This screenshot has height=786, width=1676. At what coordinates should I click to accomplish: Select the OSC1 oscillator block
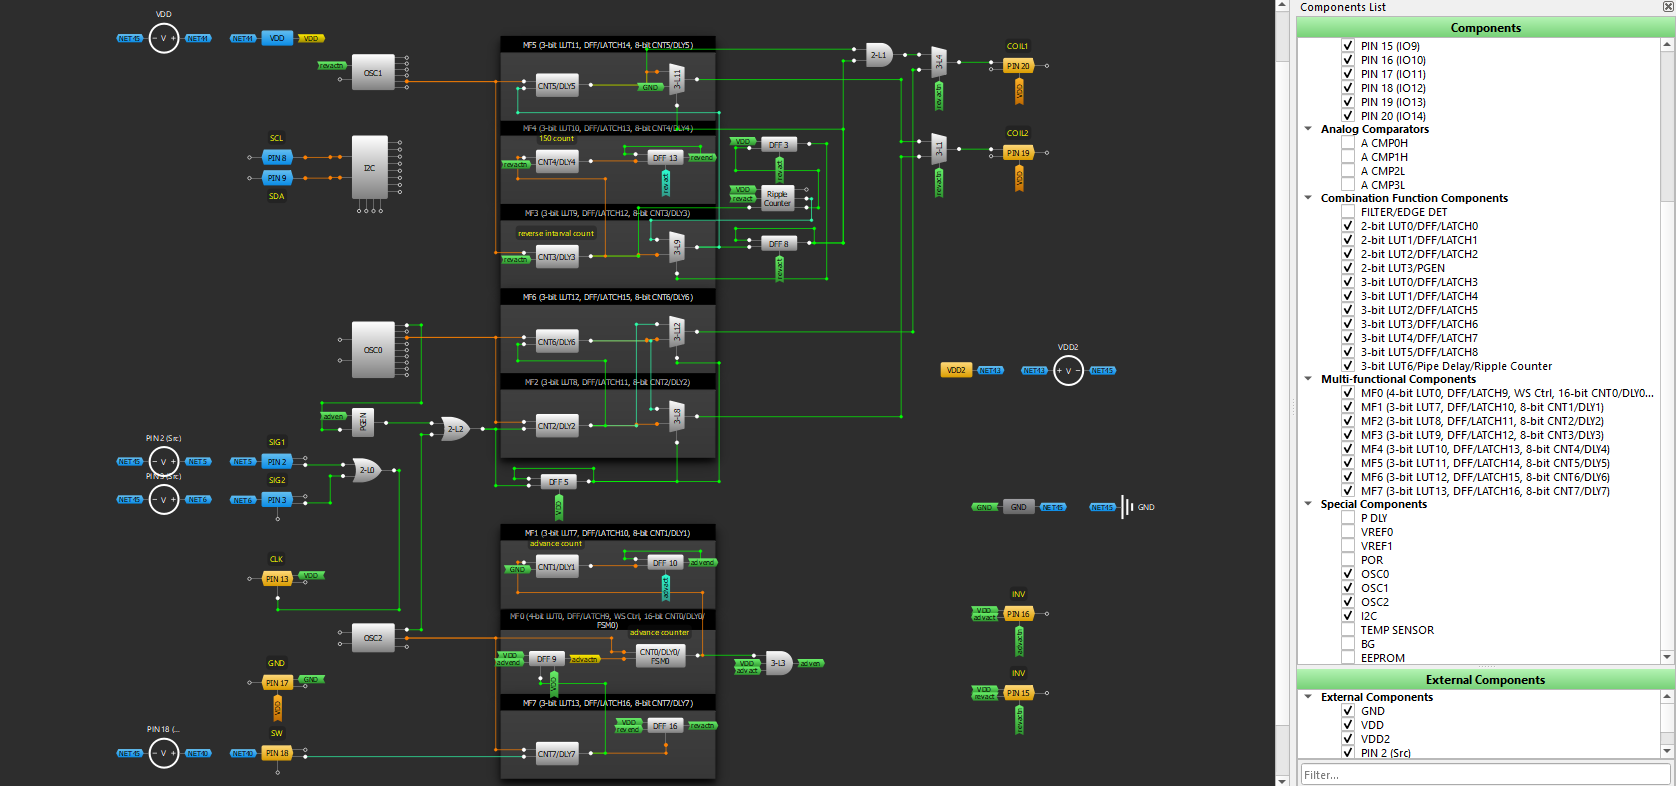[x=373, y=73]
